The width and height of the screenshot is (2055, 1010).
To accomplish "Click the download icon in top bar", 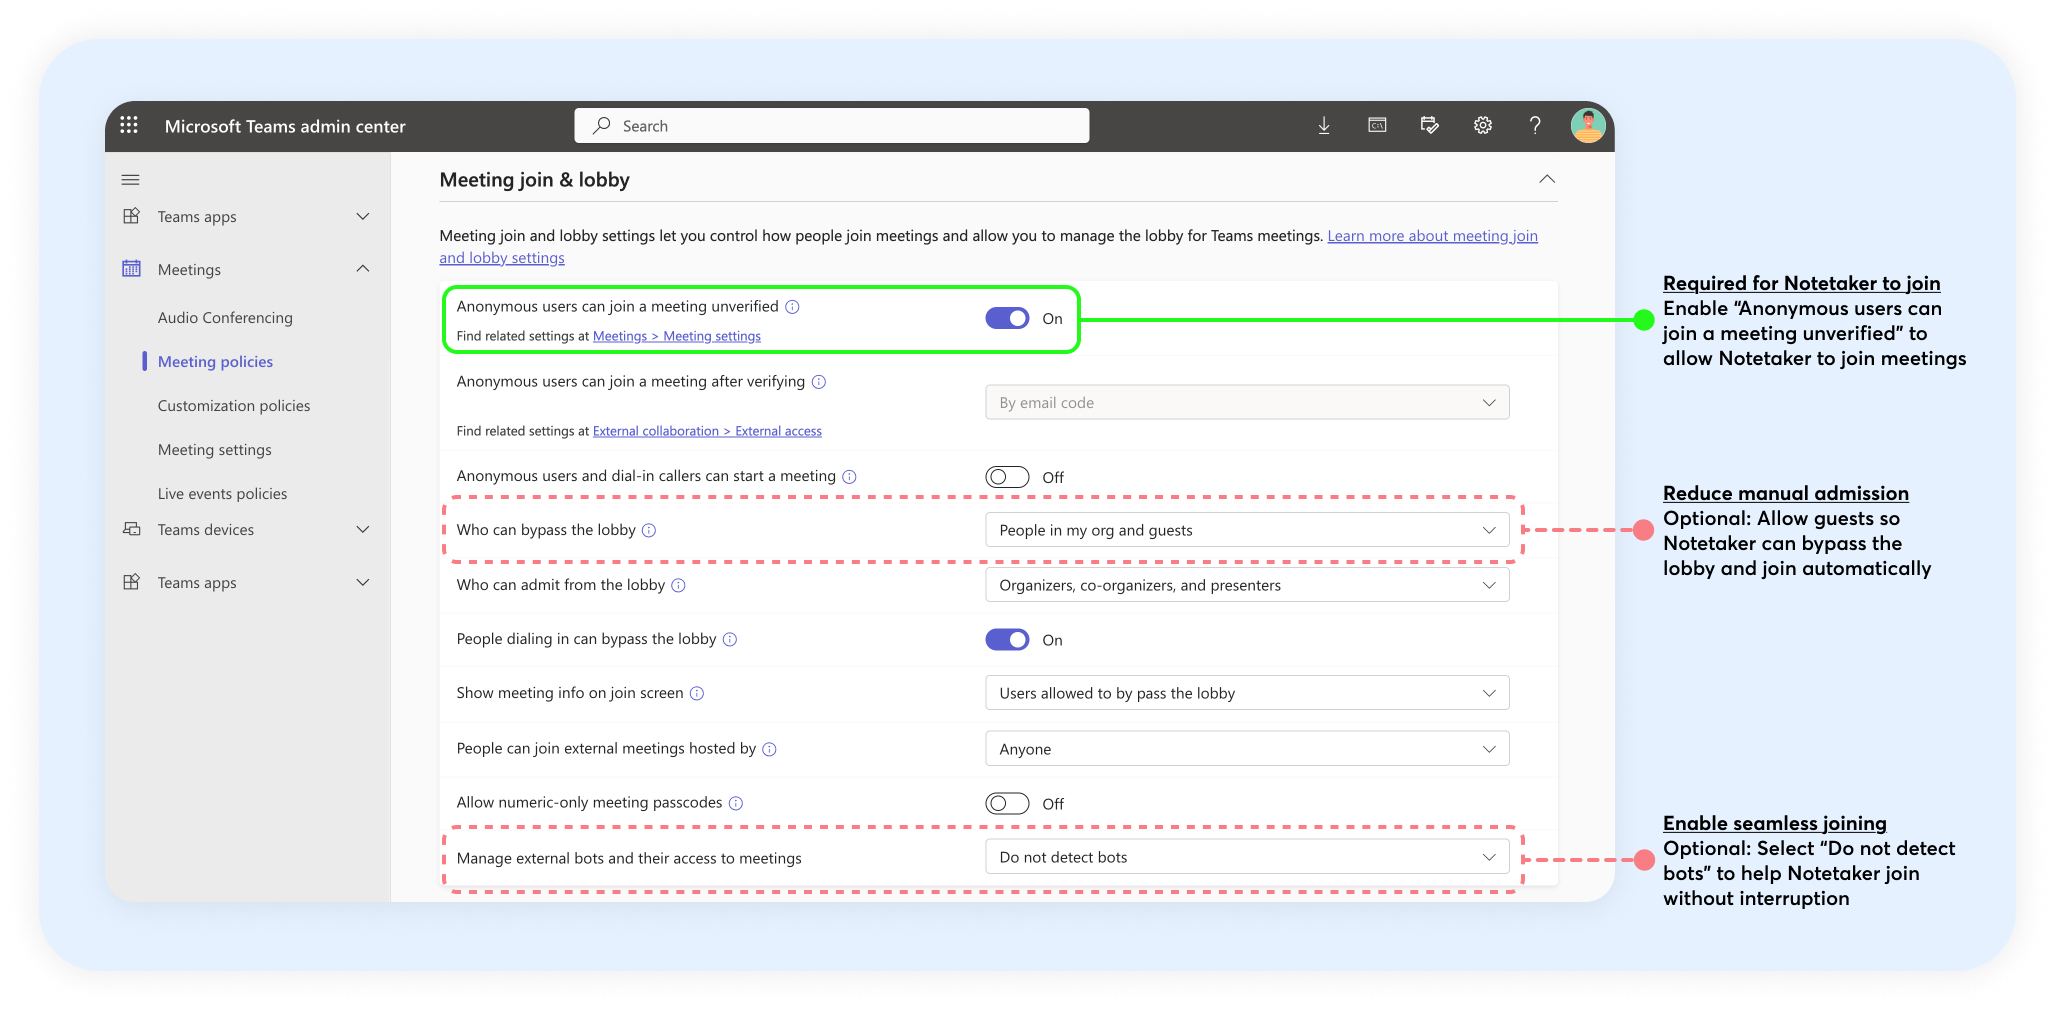I will click(x=1324, y=125).
